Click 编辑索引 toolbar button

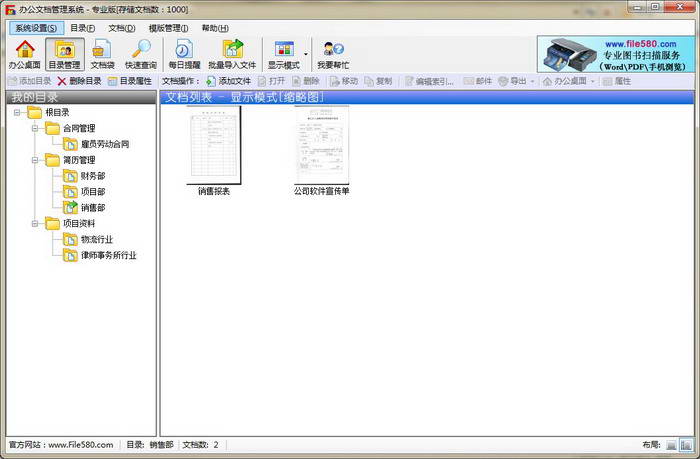[x=429, y=81]
